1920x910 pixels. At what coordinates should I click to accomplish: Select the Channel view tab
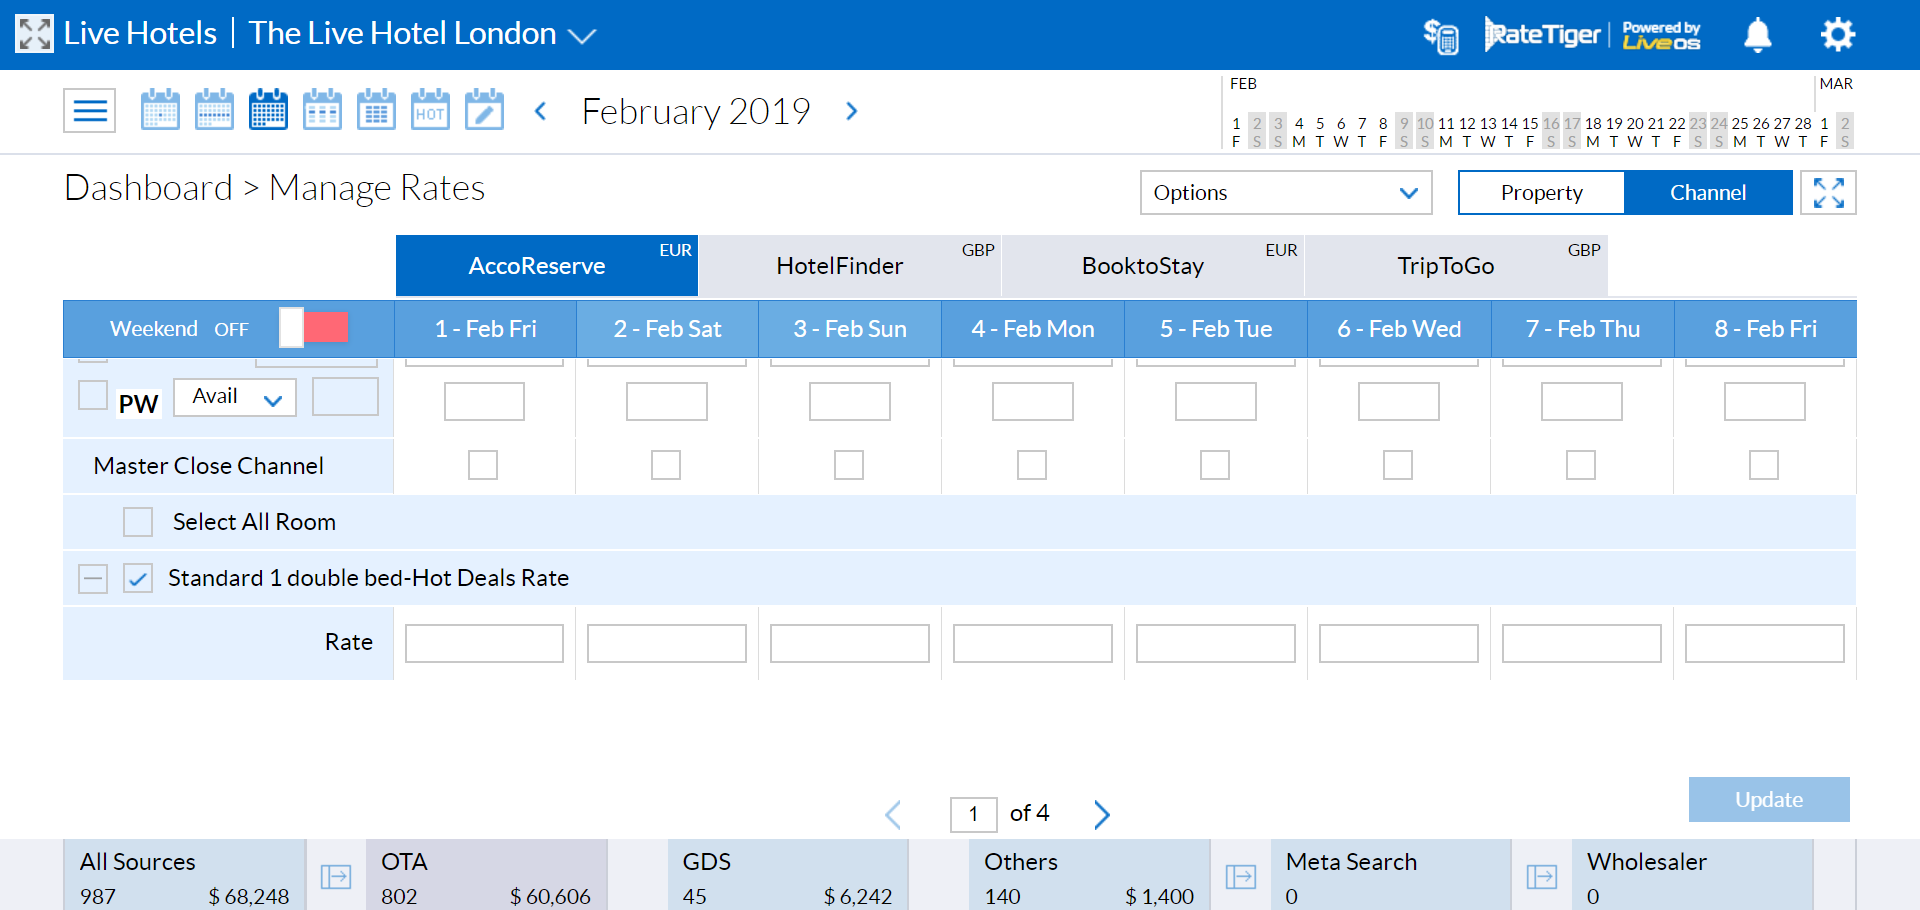click(x=1708, y=192)
